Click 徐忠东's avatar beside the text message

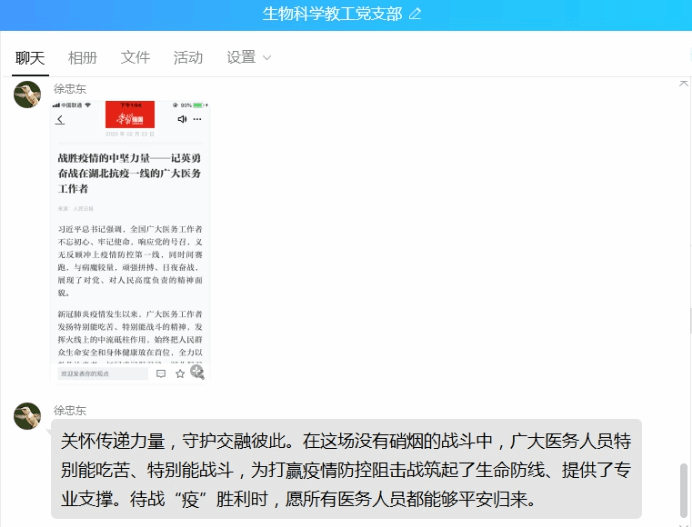[27, 416]
